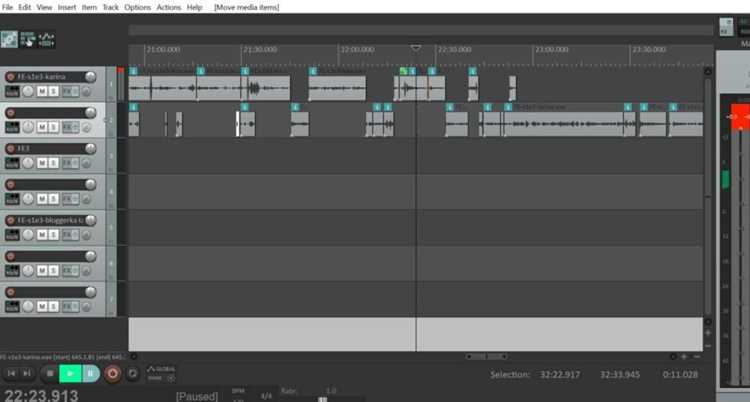Screen dimensions: 750x402
Task: Solo the unnamed track above FE3
Action: pos(54,127)
